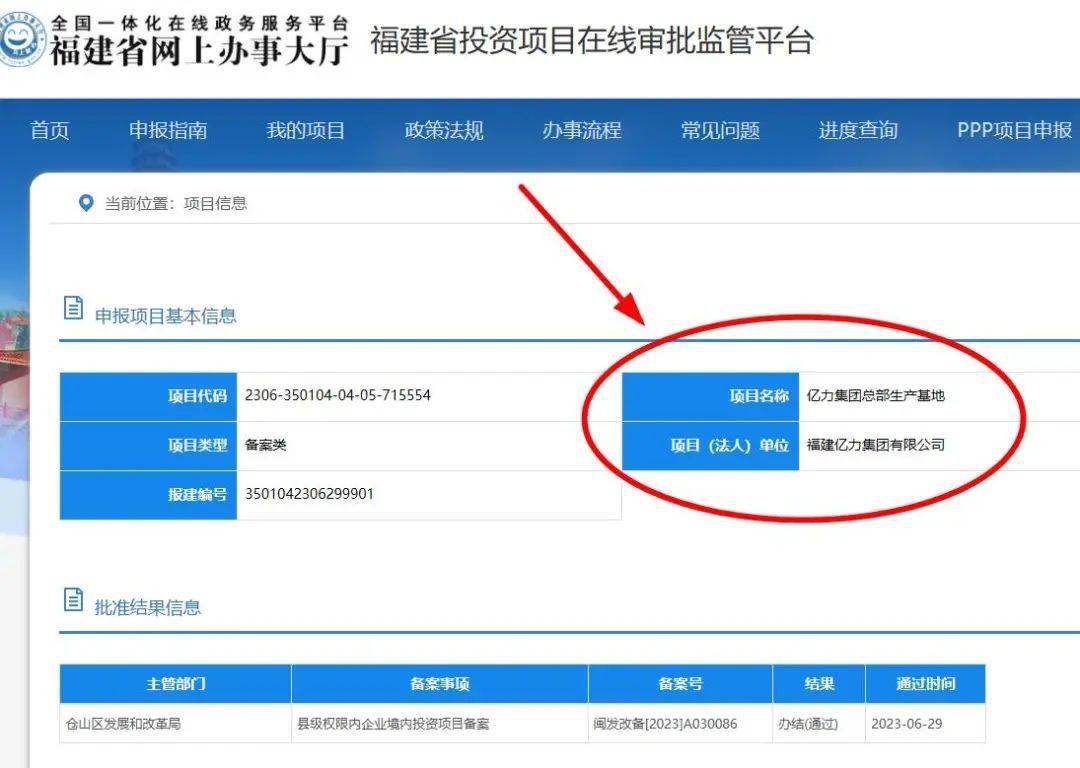Open the 申报指南 navigation tab
1080x768 pixels.
[x=168, y=130]
